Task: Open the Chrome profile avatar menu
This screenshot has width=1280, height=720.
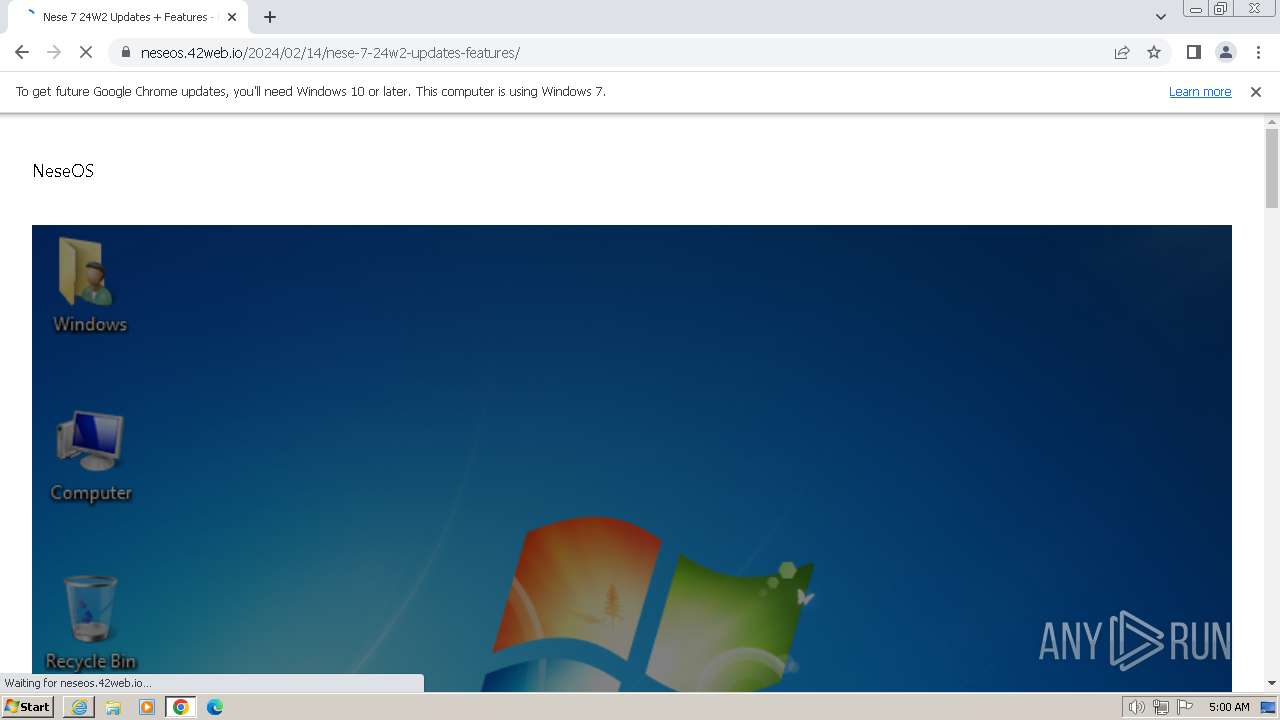Action: [1225, 52]
